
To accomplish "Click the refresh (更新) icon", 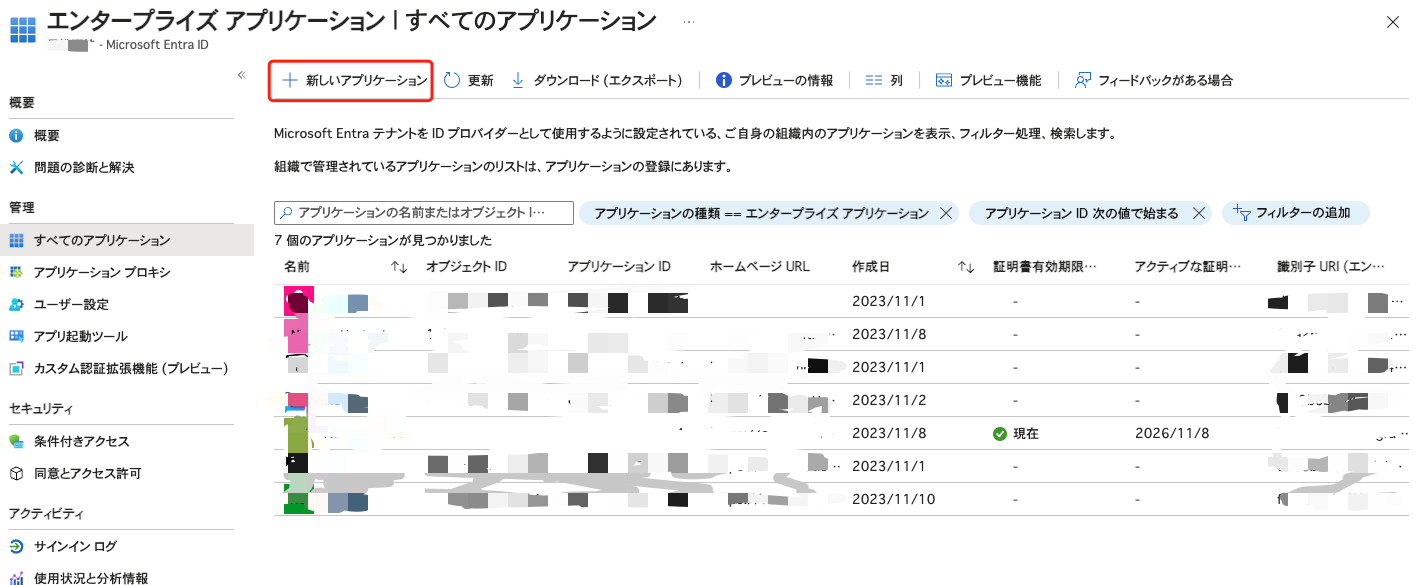I will coord(451,80).
